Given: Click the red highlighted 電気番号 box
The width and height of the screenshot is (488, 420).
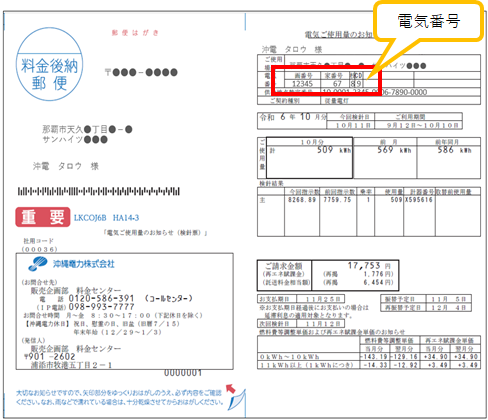Looking at the screenshot, I should pos(327,81).
